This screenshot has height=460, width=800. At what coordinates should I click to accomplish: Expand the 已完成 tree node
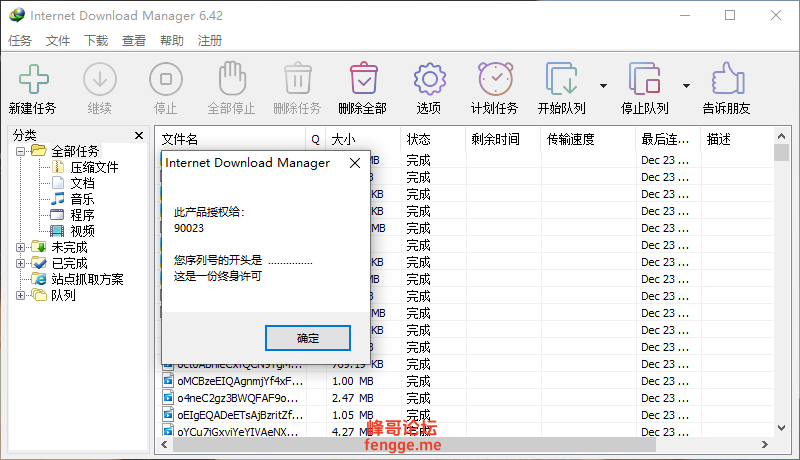pyautogui.click(x=20, y=263)
